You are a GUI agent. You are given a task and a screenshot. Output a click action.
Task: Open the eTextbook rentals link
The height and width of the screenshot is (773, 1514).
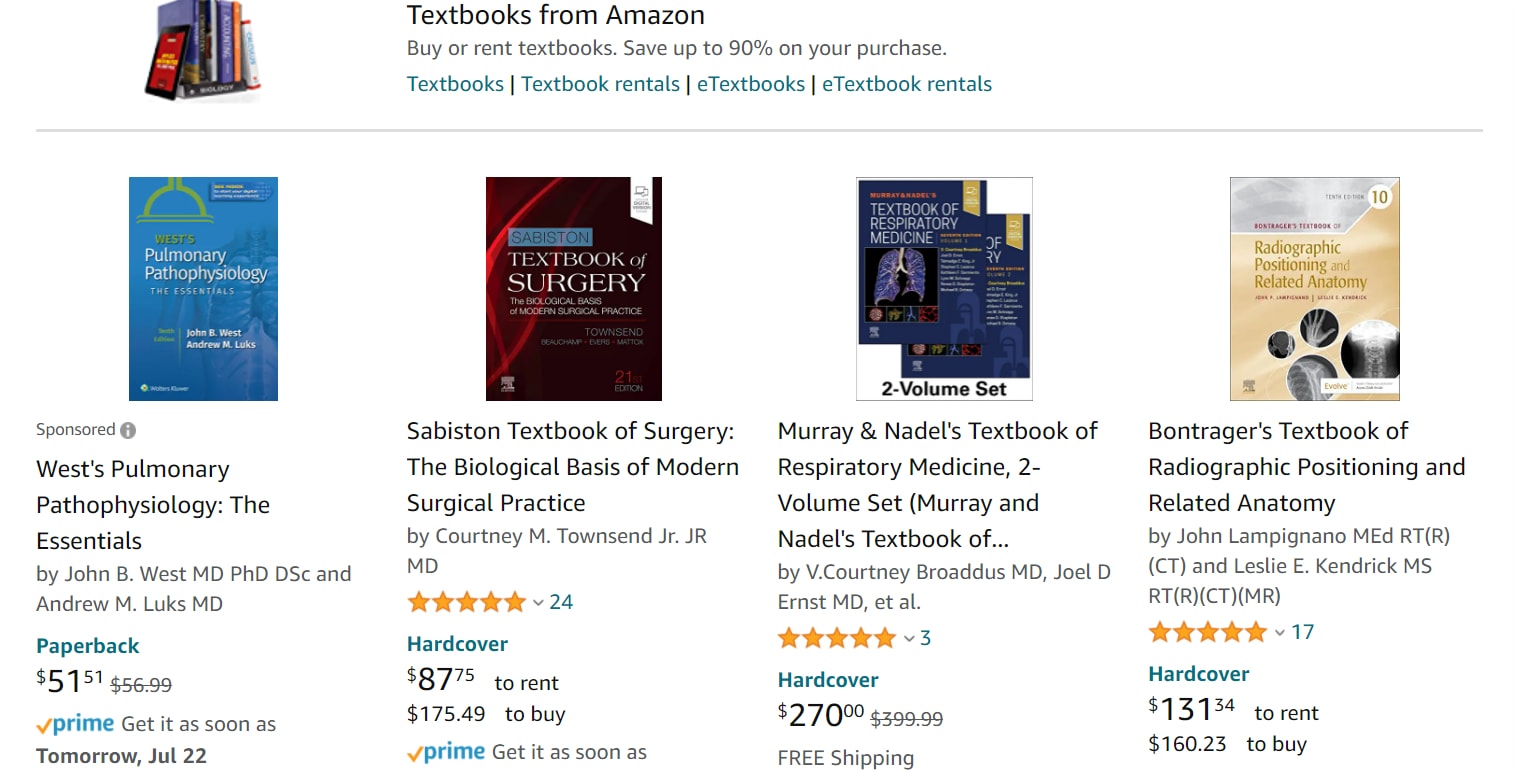tap(906, 83)
